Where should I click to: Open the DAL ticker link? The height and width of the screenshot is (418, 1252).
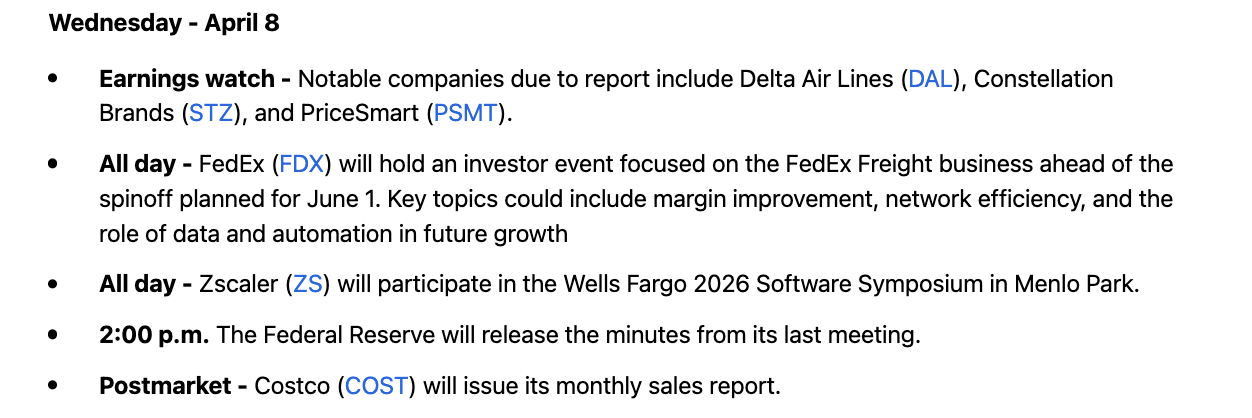[x=931, y=79]
